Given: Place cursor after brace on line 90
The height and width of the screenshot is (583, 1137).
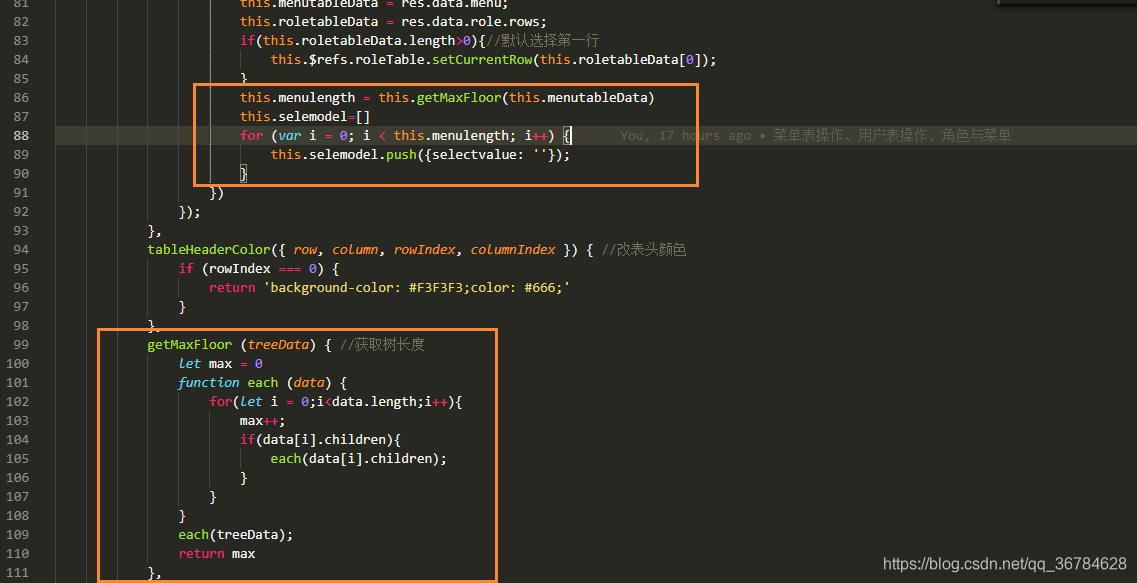Looking at the screenshot, I should coord(248,174).
